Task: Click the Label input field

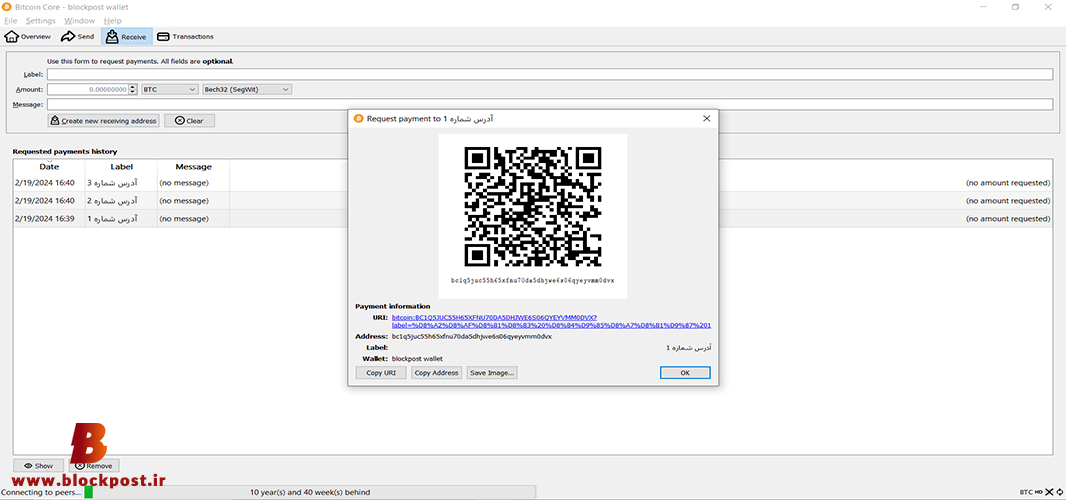Action: tap(550, 74)
